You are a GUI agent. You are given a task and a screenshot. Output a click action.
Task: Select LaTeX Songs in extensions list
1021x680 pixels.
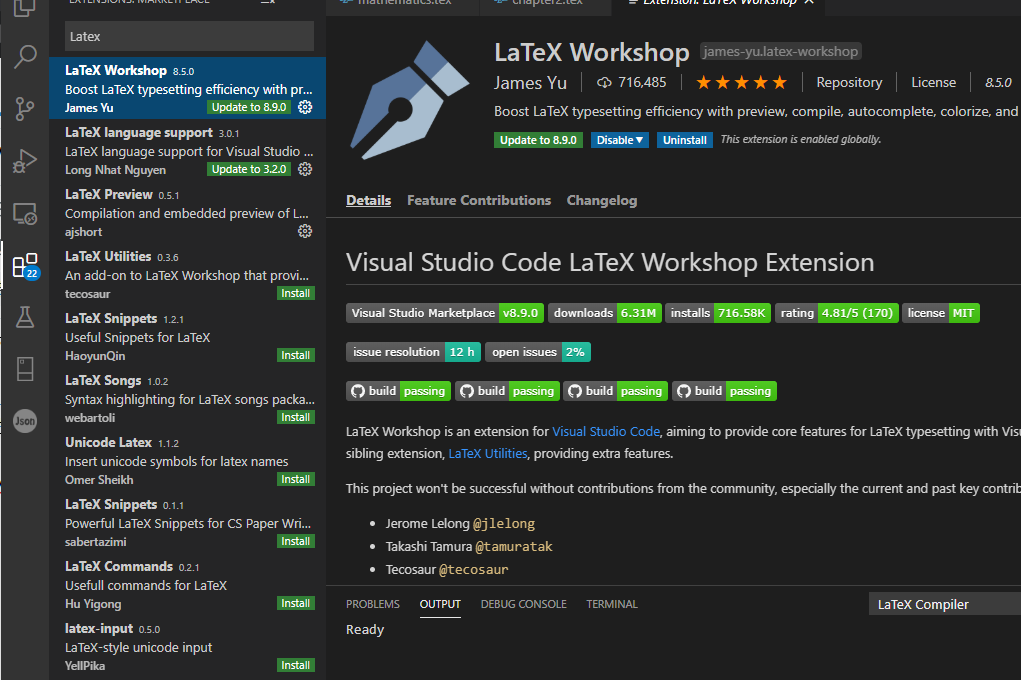coord(188,399)
